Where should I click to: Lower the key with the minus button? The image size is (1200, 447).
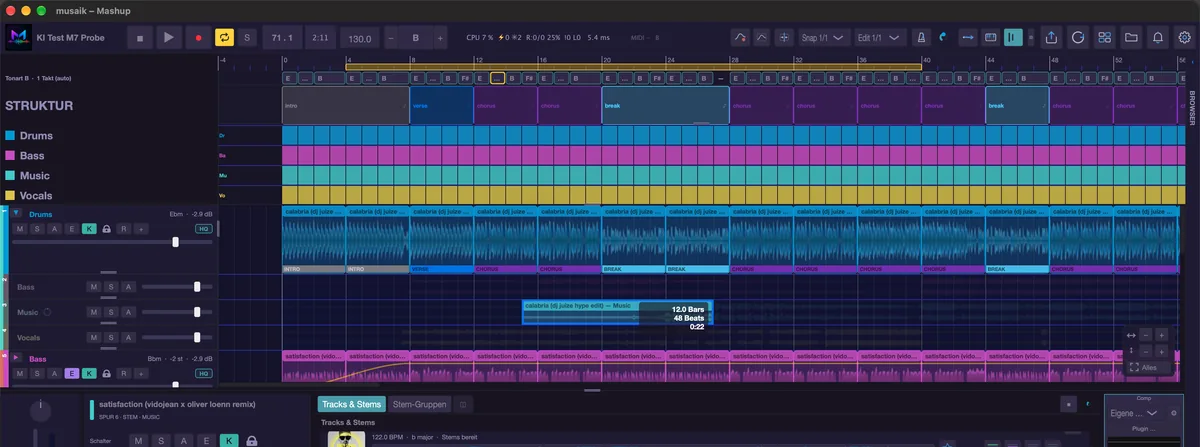(391, 38)
